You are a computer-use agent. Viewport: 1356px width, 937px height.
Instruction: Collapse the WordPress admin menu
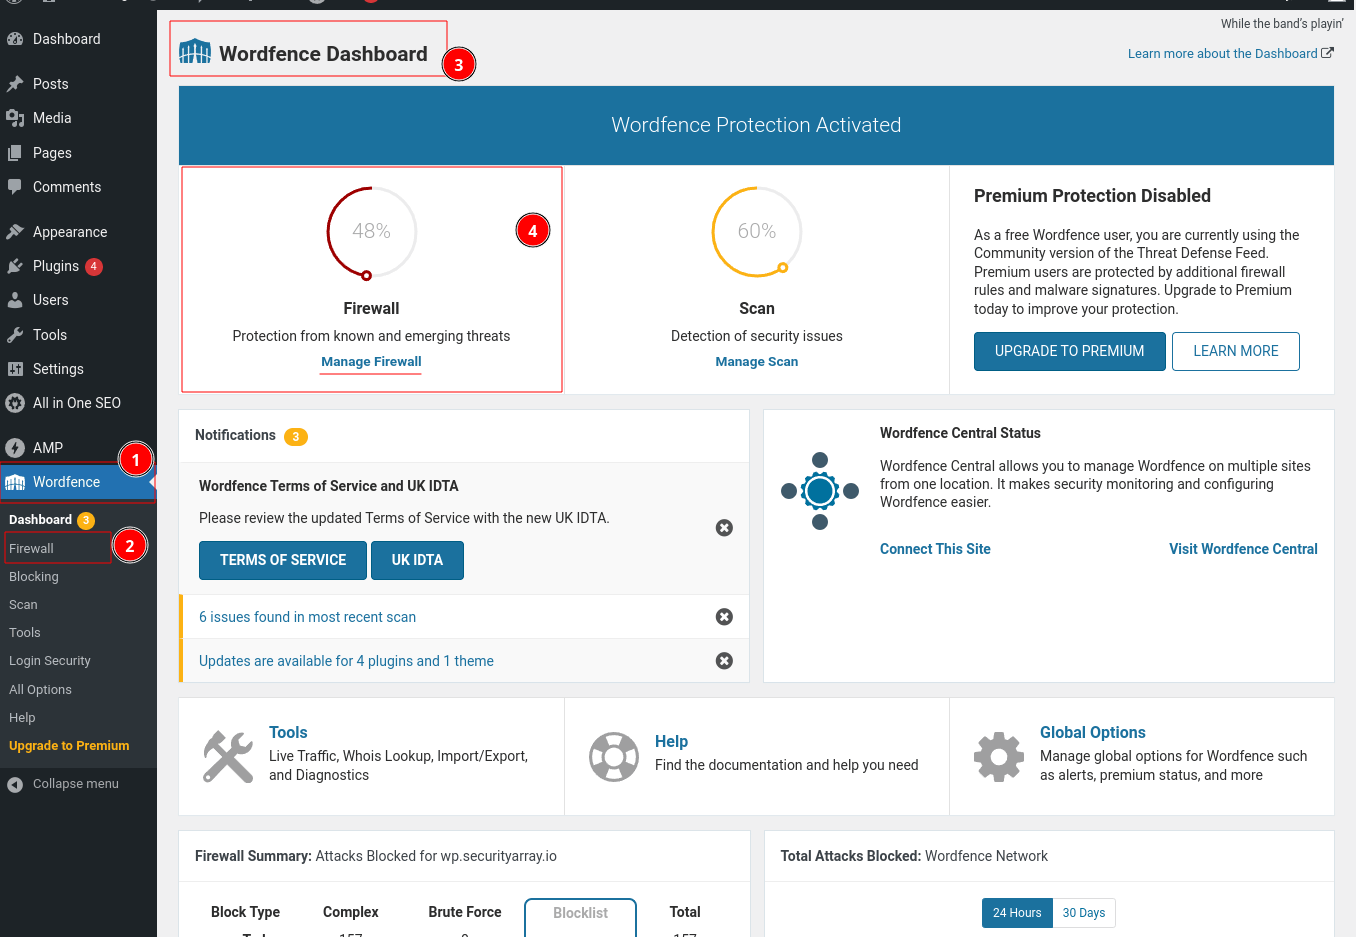pyautogui.click(x=75, y=784)
